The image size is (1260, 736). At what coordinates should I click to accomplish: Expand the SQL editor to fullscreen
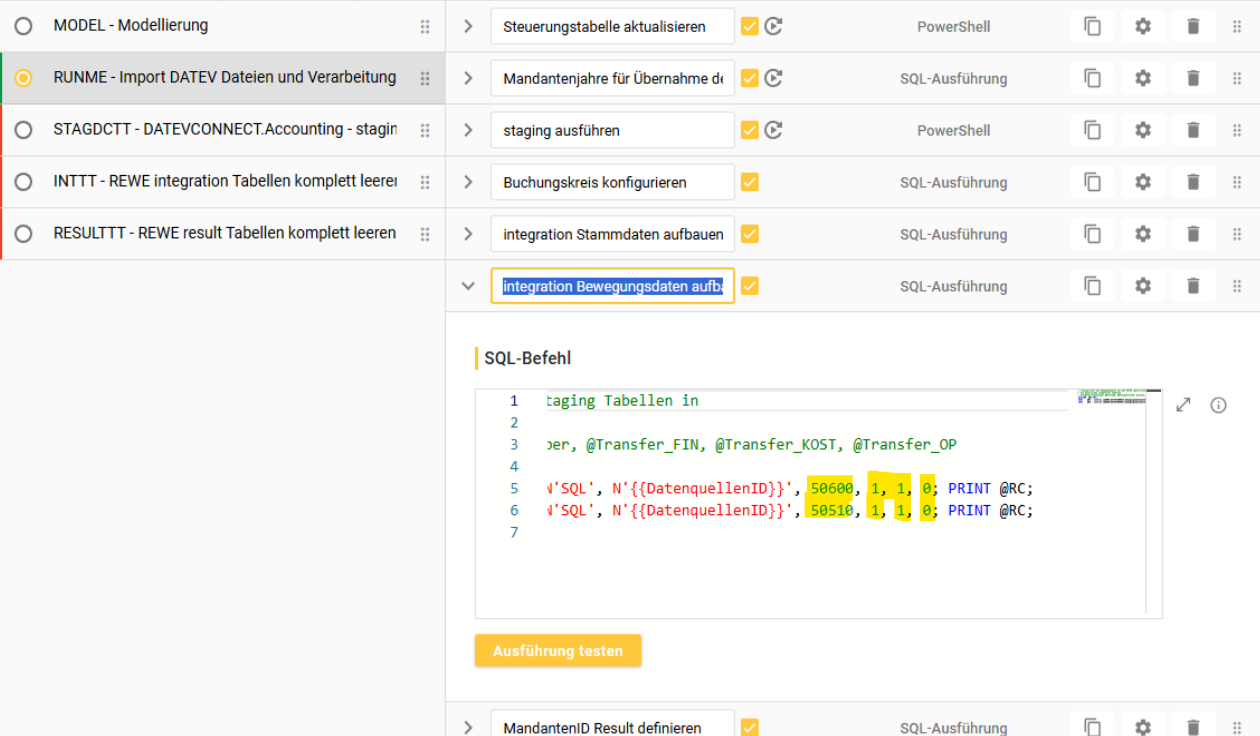pos(1183,405)
